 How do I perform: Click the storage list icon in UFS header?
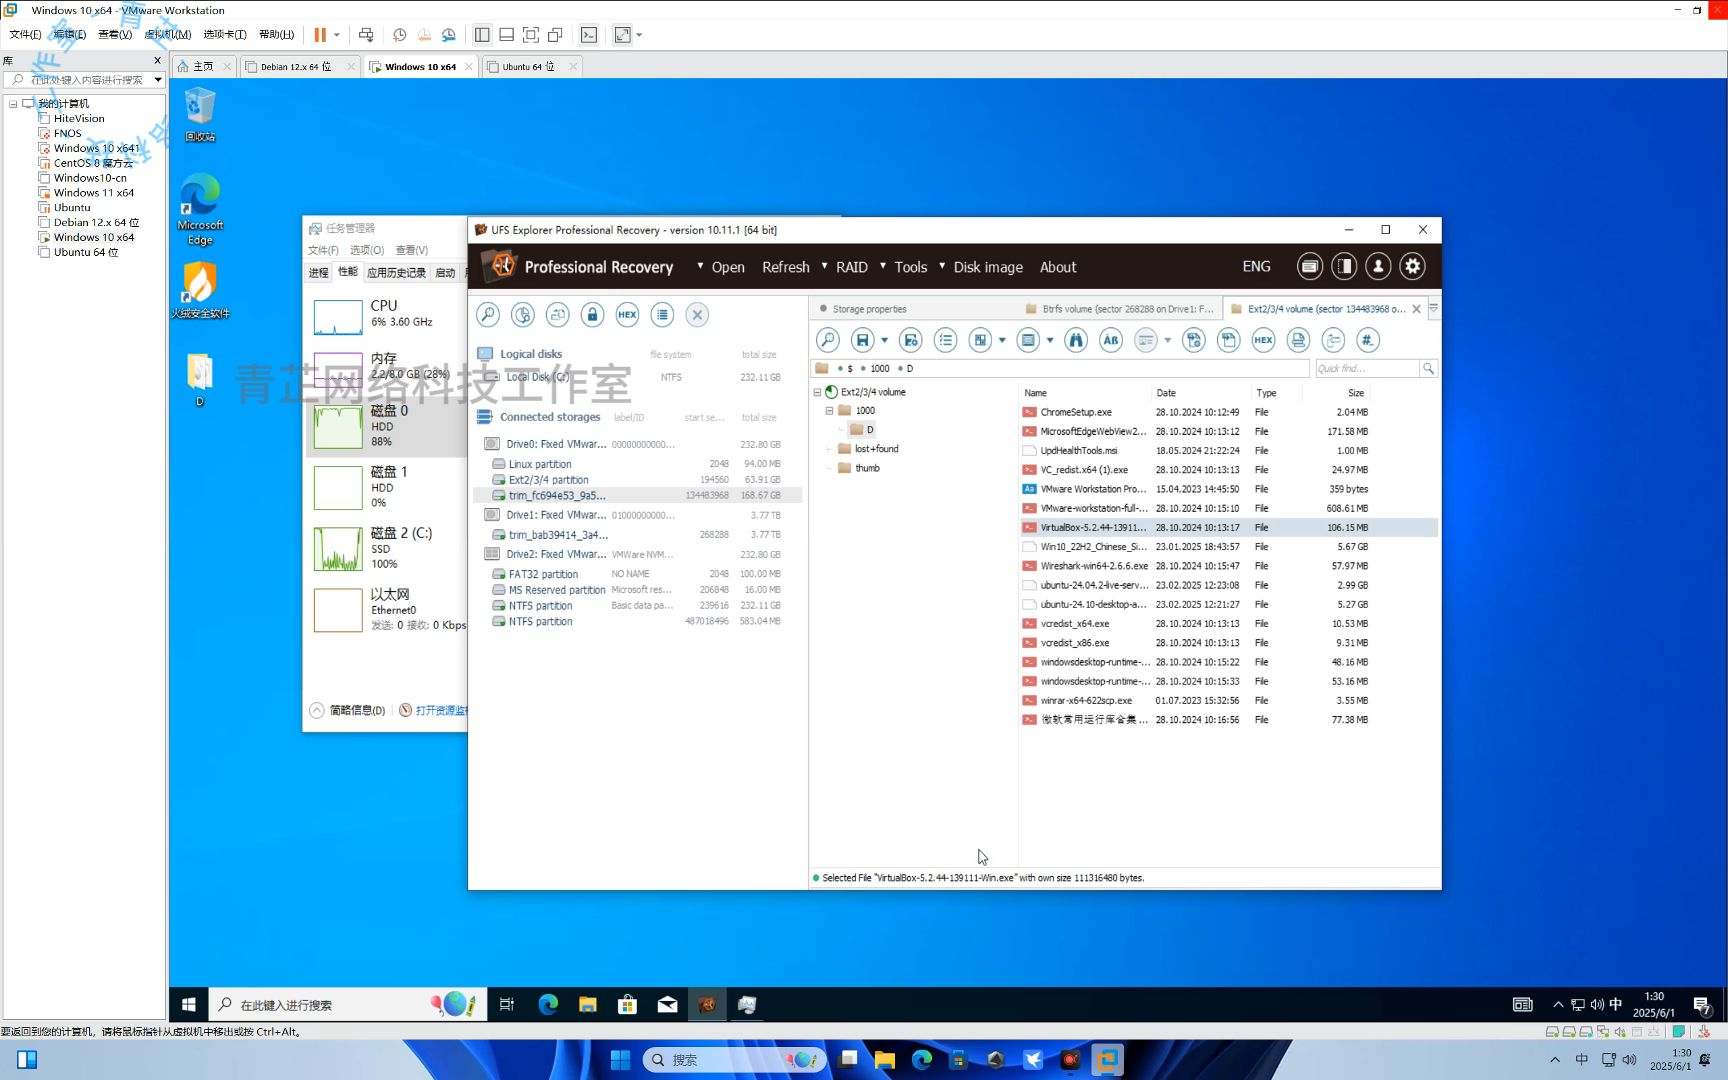pos(1310,266)
